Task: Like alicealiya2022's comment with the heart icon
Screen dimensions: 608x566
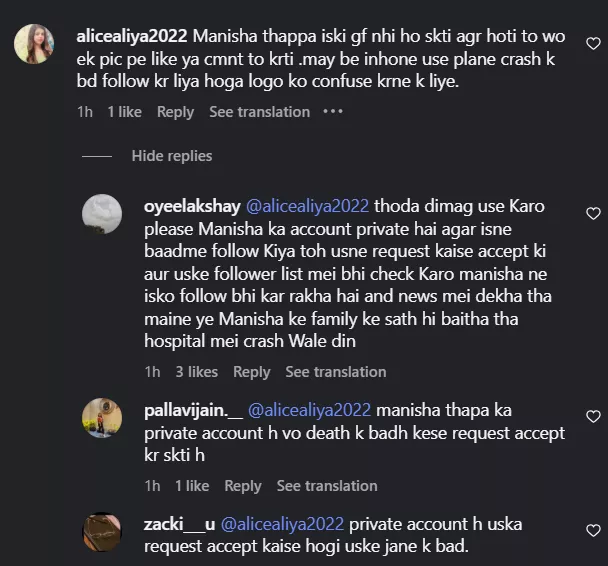Action: point(593,44)
